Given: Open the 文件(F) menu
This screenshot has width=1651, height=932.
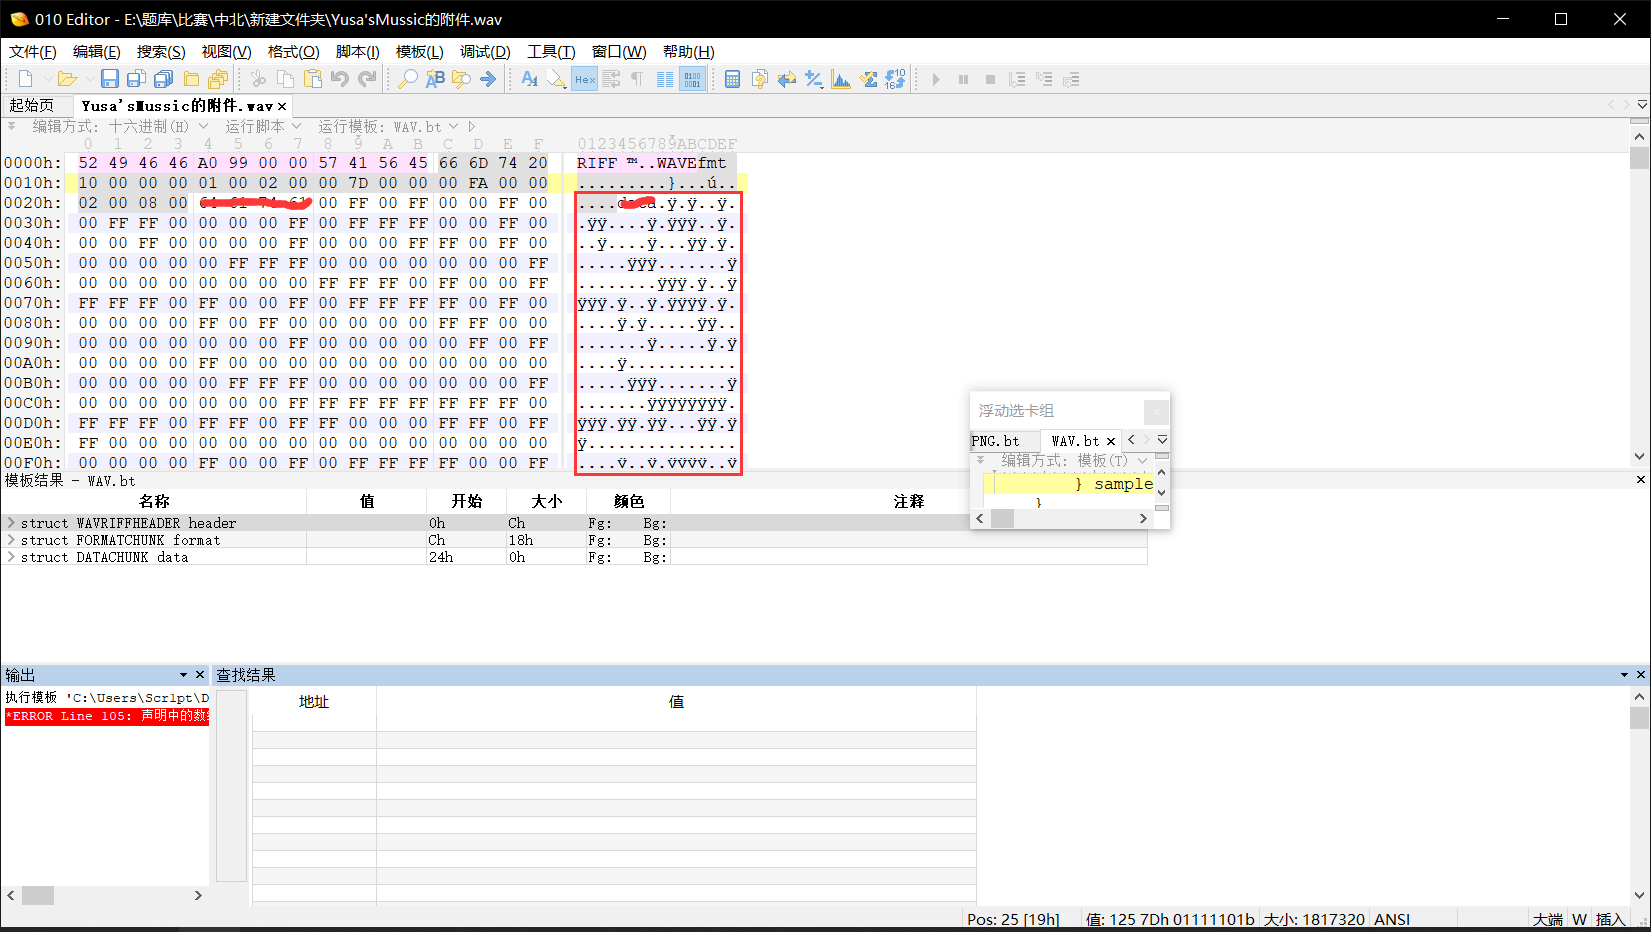Looking at the screenshot, I should (x=33, y=52).
